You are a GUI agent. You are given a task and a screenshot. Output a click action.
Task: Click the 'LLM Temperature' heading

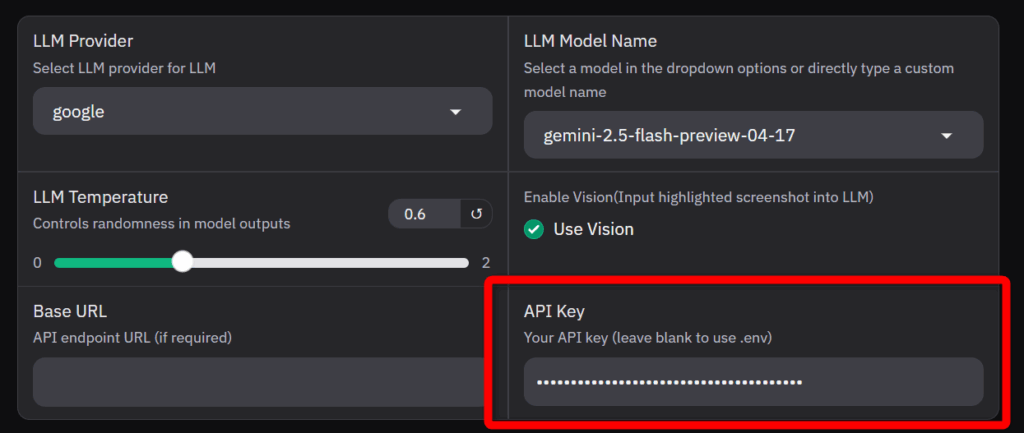(100, 197)
